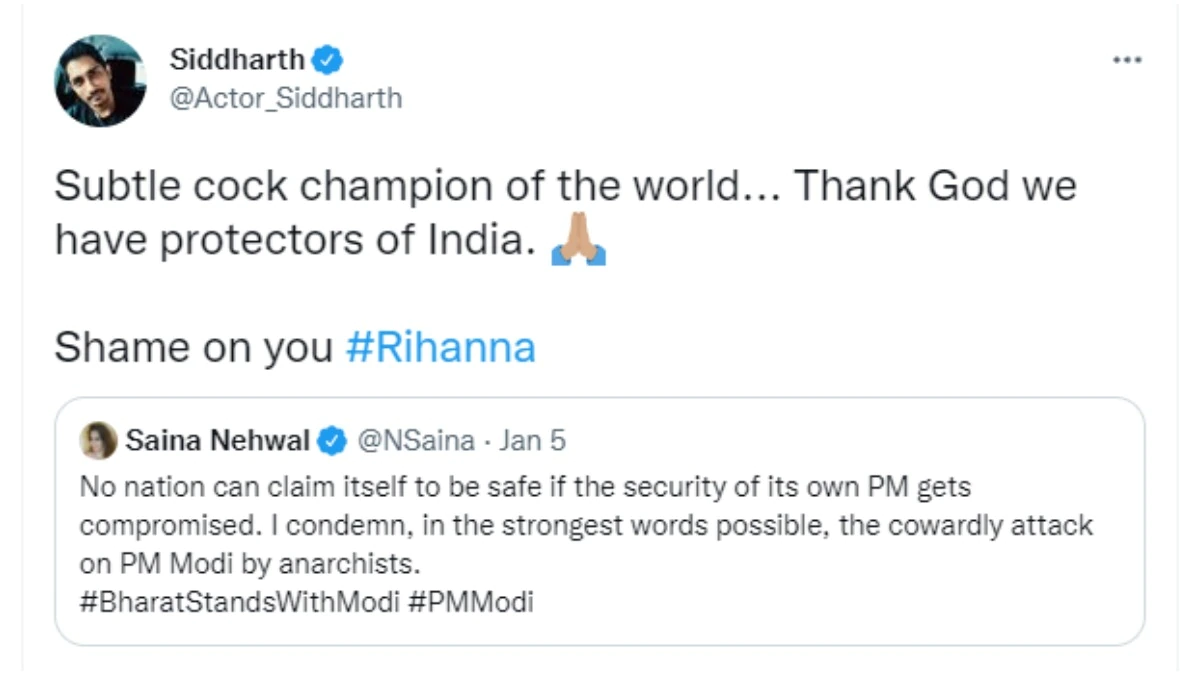Click Siddharth's profile avatar photo

pyautogui.click(x=100, y=81)
